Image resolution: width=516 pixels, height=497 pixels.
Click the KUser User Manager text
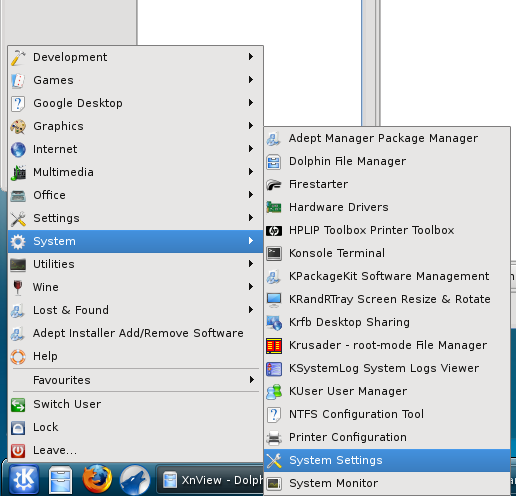[348, 391]
